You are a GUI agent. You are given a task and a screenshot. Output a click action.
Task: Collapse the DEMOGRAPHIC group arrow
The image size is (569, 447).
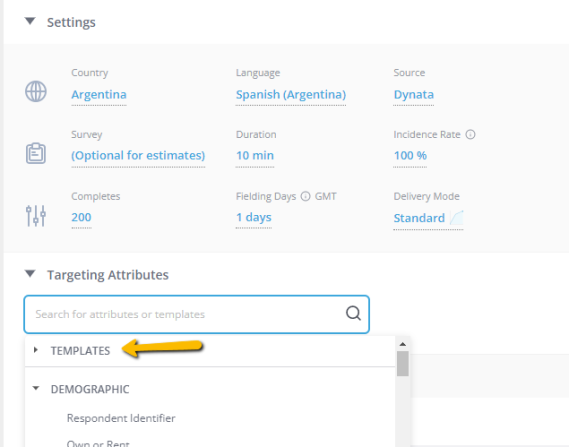coord(36,388)
